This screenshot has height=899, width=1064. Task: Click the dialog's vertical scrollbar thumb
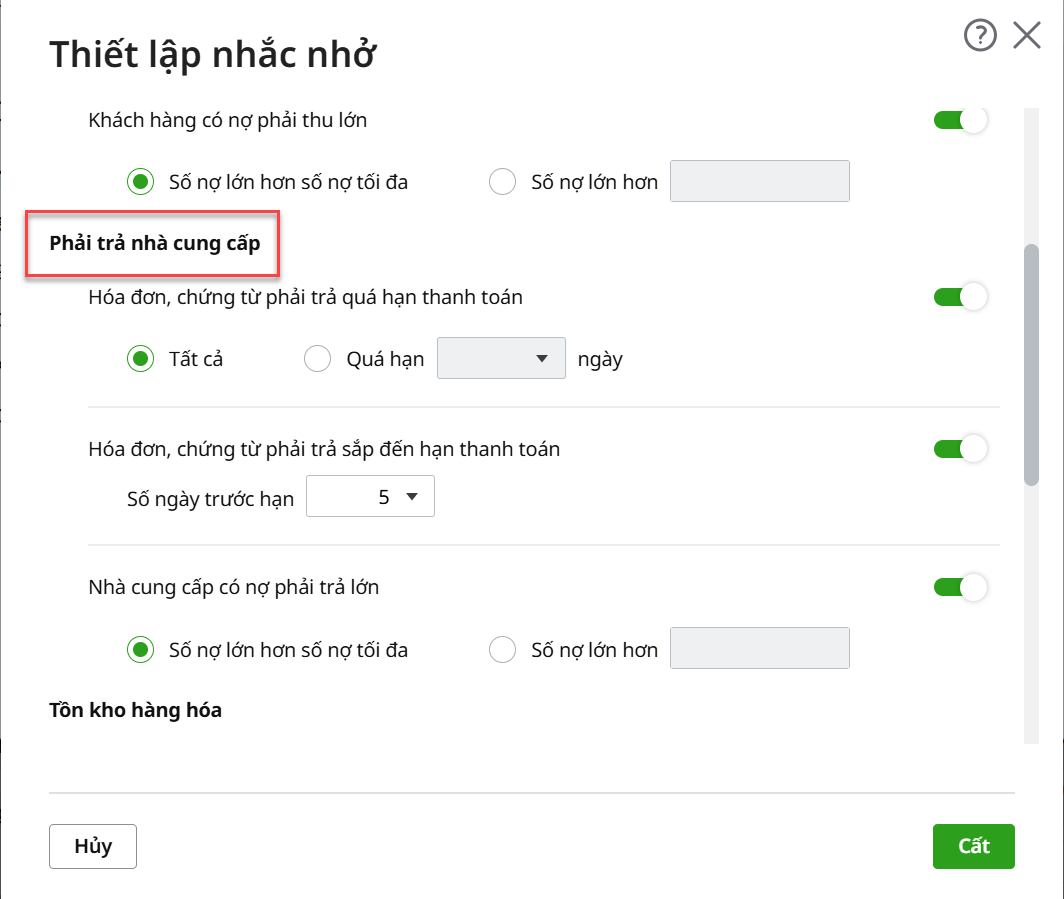coord(1031,364)
